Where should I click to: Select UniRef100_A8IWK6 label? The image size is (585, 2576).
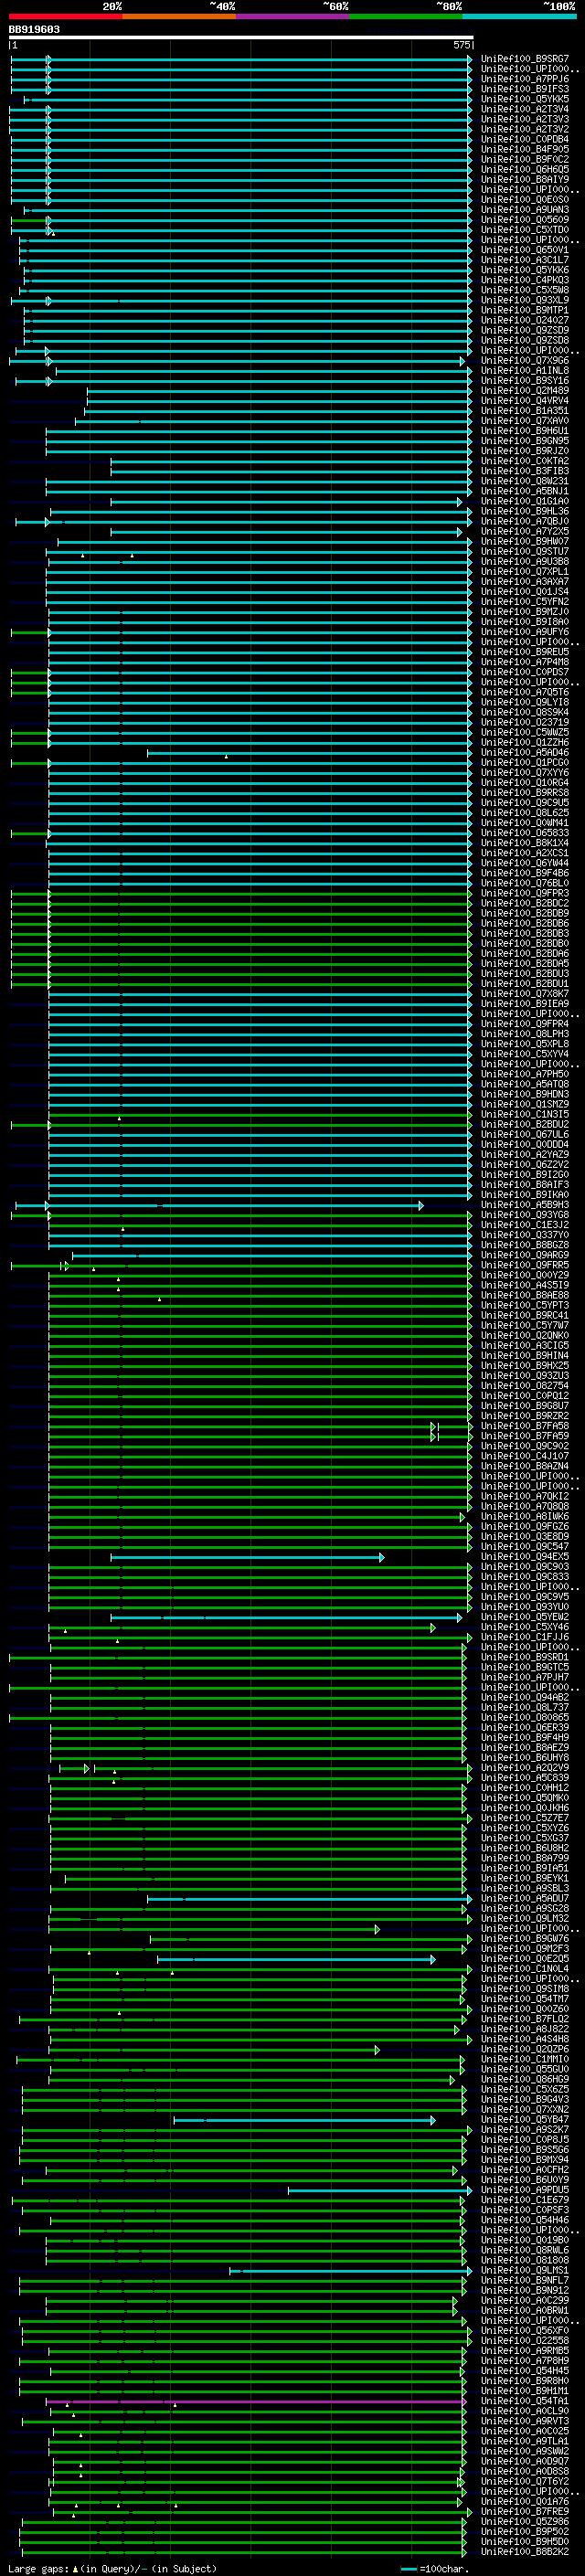pos(525,1516)
